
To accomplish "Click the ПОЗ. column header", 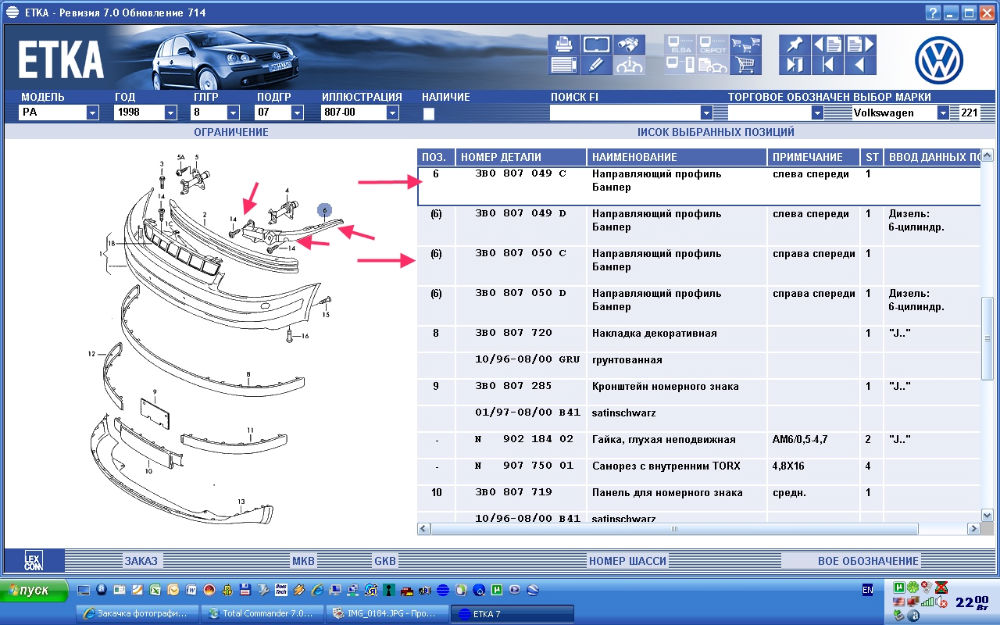I will point(436,157).
